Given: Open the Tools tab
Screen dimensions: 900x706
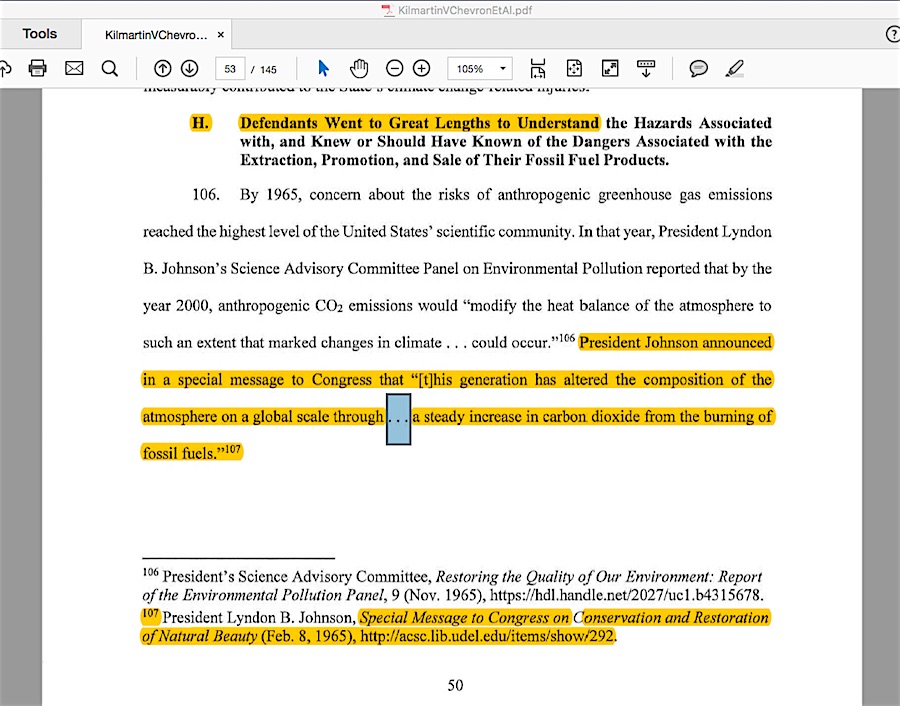Looking at the screenshot, I should 40,34.
